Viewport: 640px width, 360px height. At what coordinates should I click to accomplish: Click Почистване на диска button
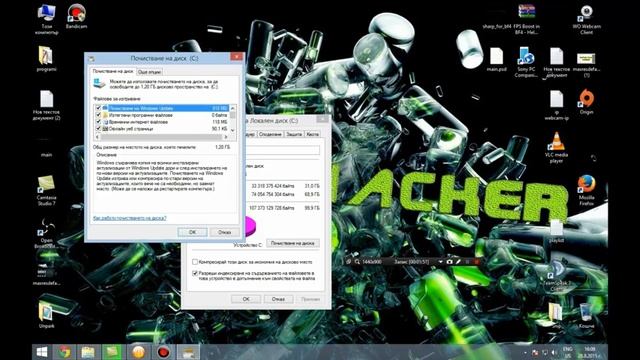point(293,243)
